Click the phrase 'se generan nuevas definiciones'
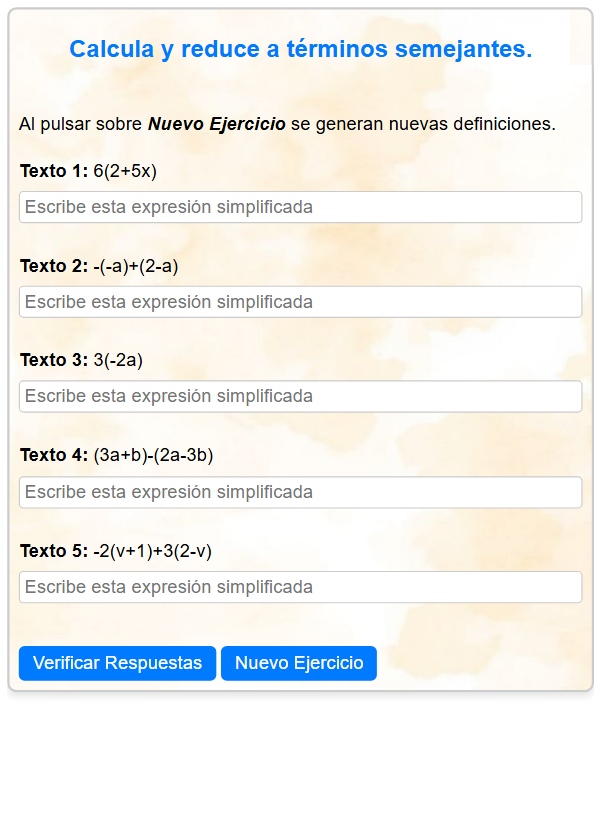Viewport: 602px width, 822px height. point(423,124)
